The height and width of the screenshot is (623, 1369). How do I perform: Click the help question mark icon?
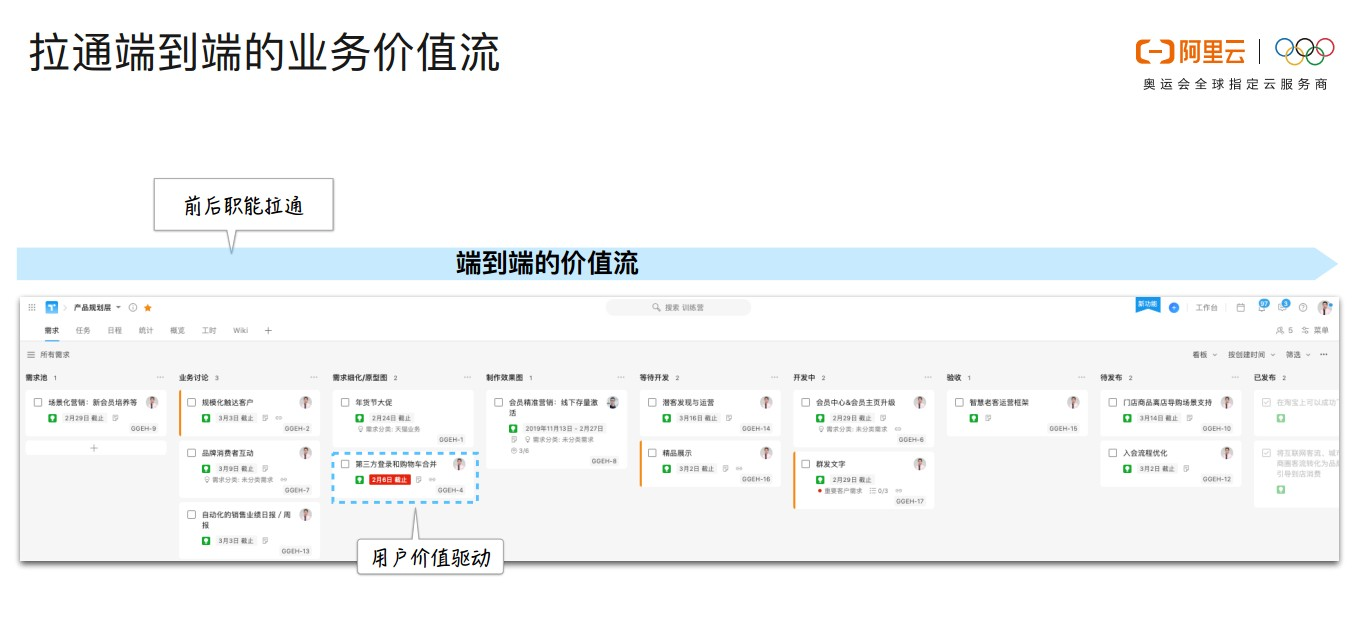[1303, 307]
